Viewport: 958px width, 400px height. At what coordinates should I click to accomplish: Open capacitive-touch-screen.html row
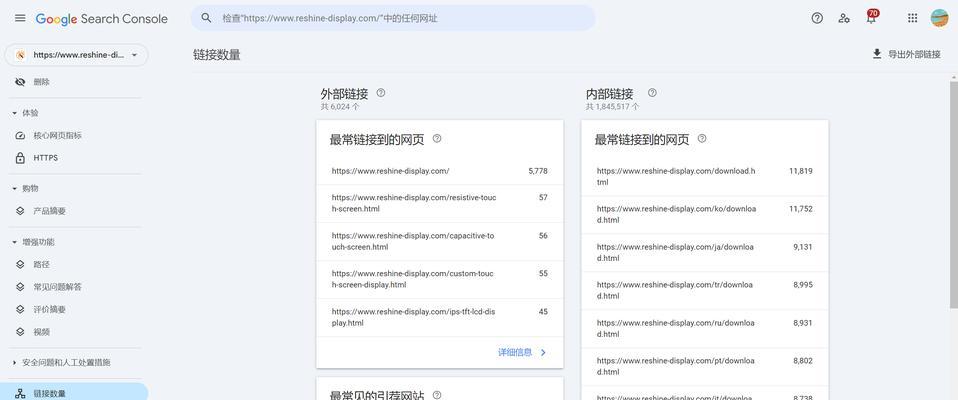pyautogui.click(x=439, y=241)
